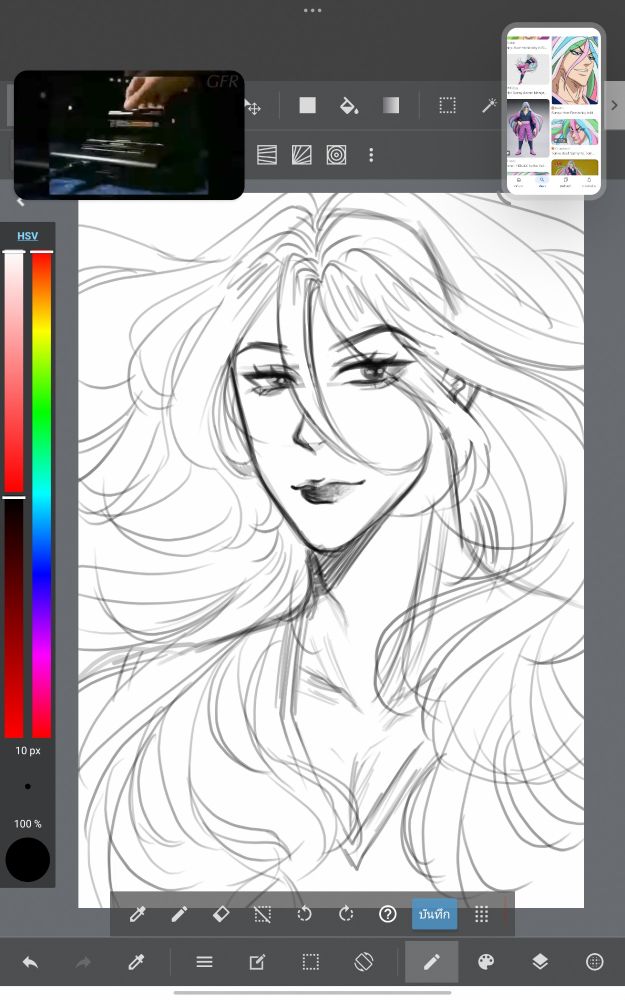Open the edit pencil-square menu
This screenshot has width=625, height=1000.
pos(257,962)
